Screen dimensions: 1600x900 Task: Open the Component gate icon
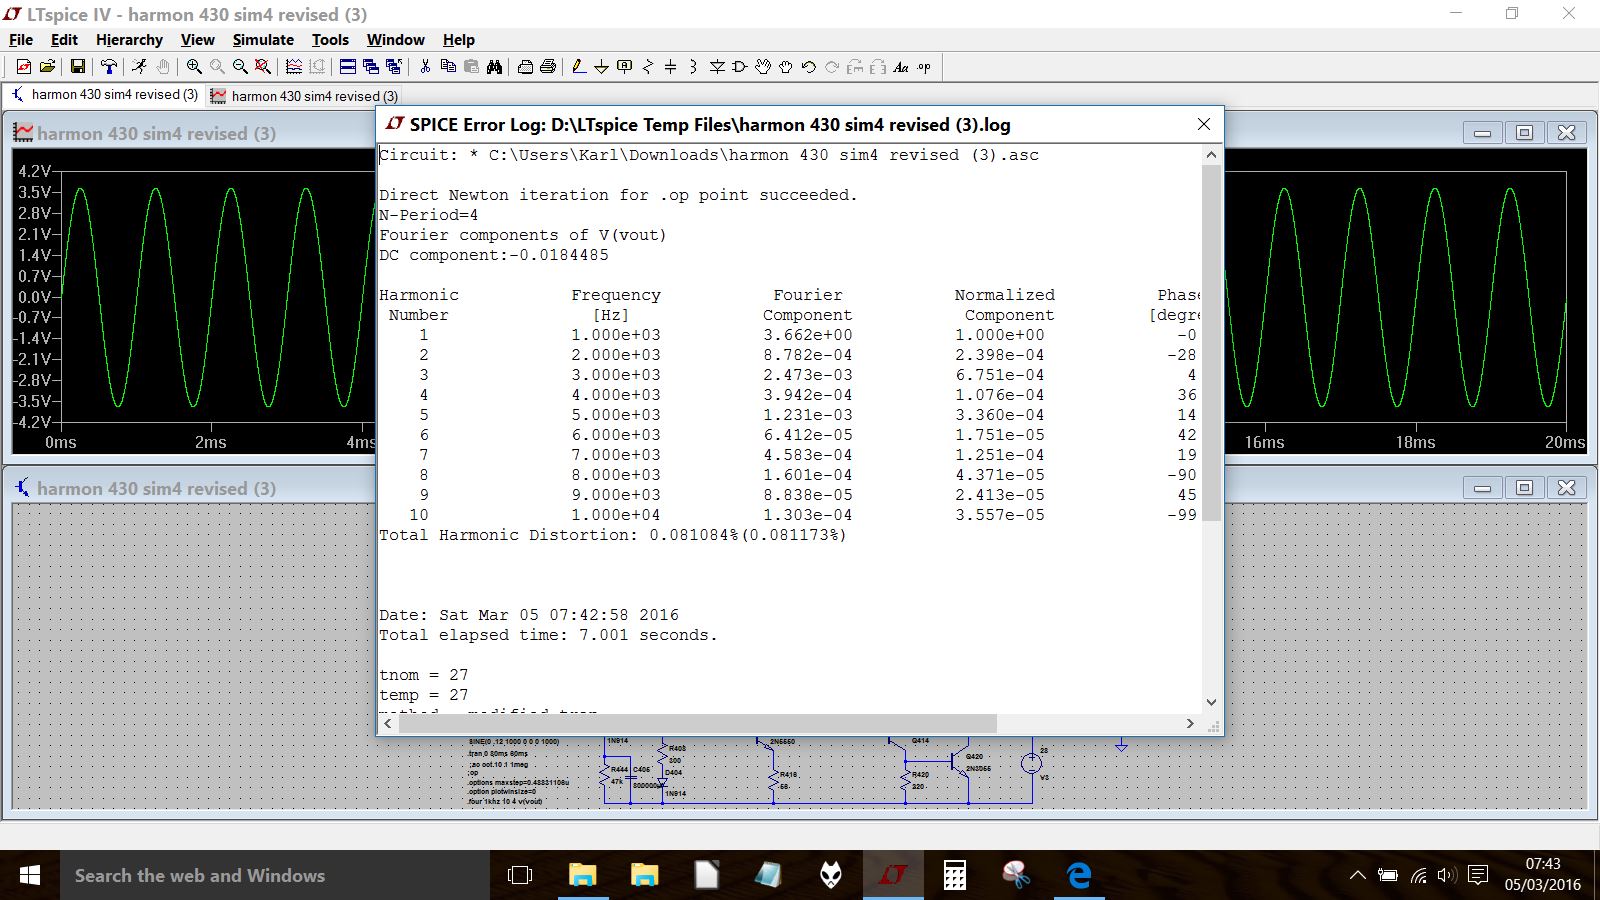[x=740, y=67]
